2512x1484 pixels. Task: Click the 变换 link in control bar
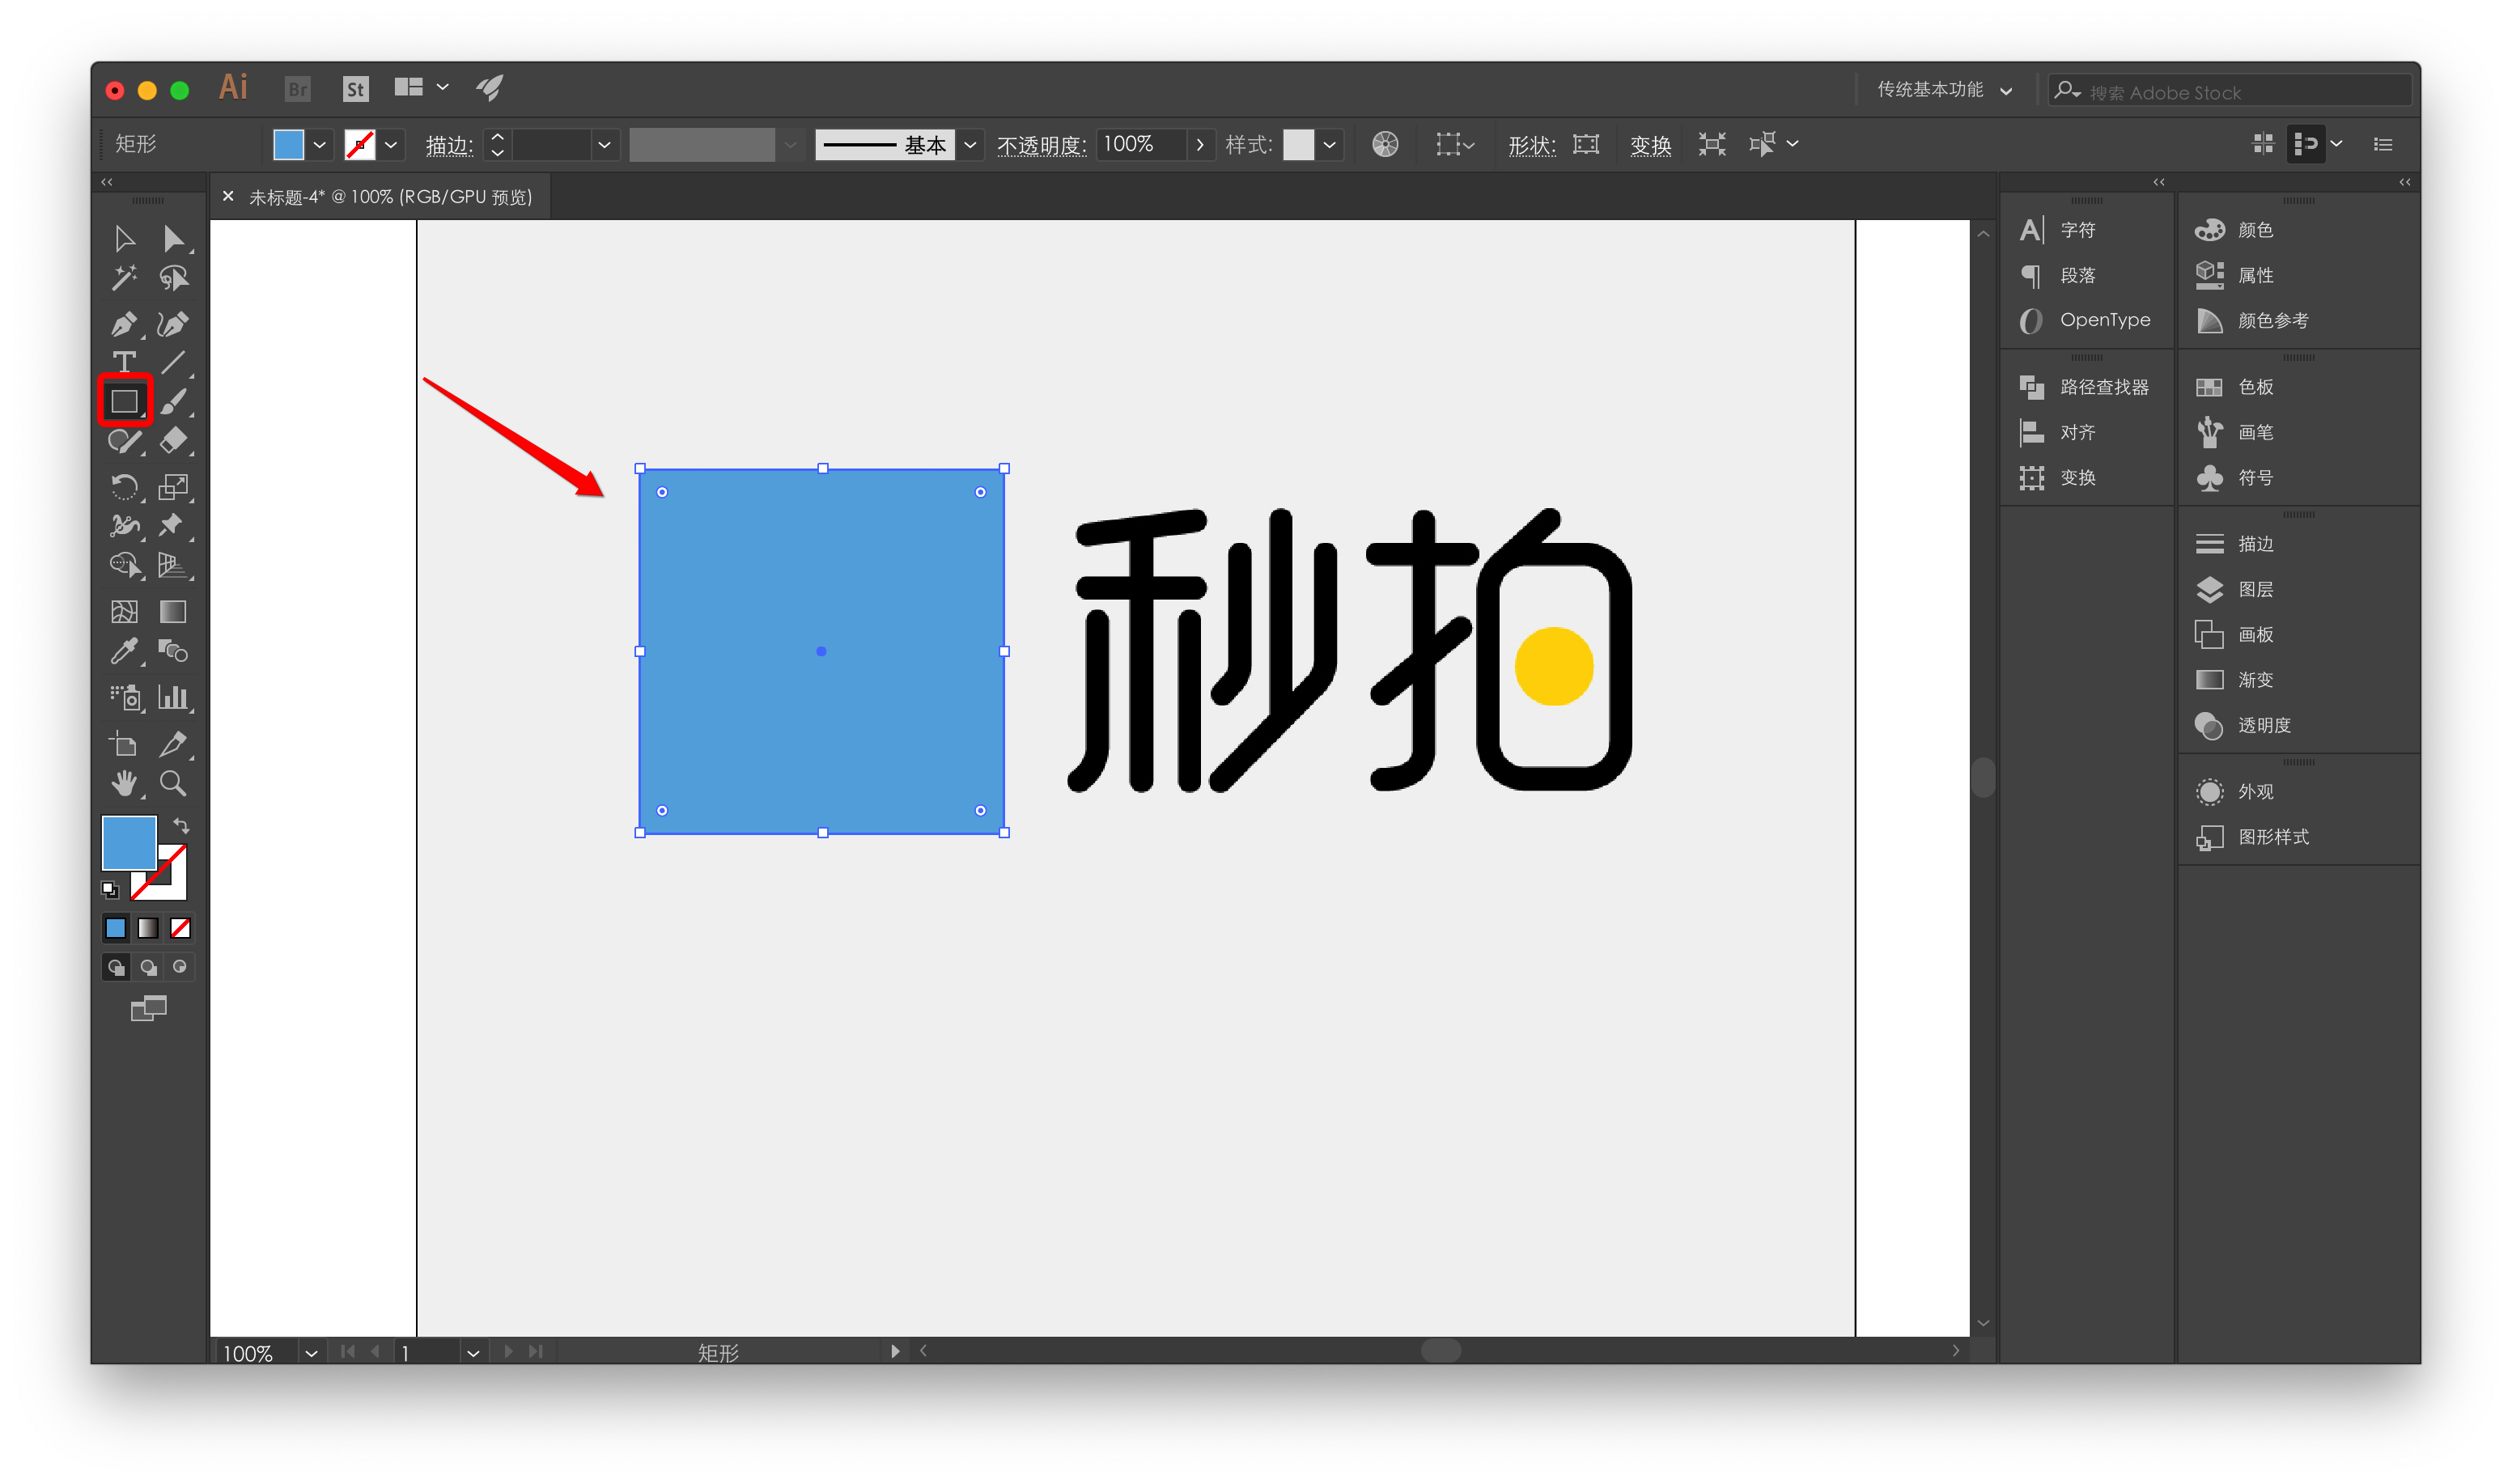1650,146
